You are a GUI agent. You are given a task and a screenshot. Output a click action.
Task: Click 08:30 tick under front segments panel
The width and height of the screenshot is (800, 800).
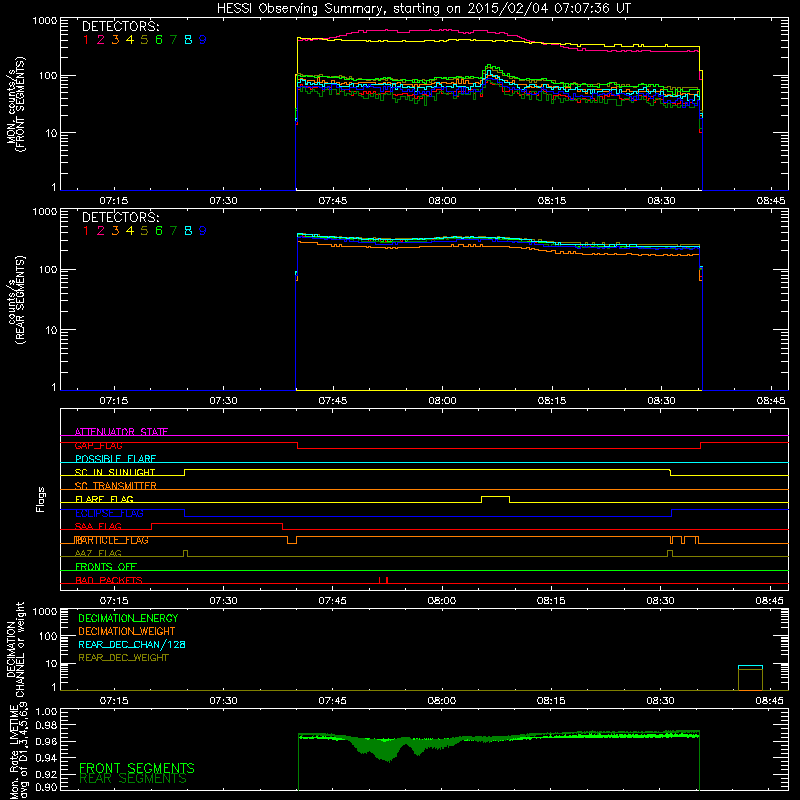point(661,201)
